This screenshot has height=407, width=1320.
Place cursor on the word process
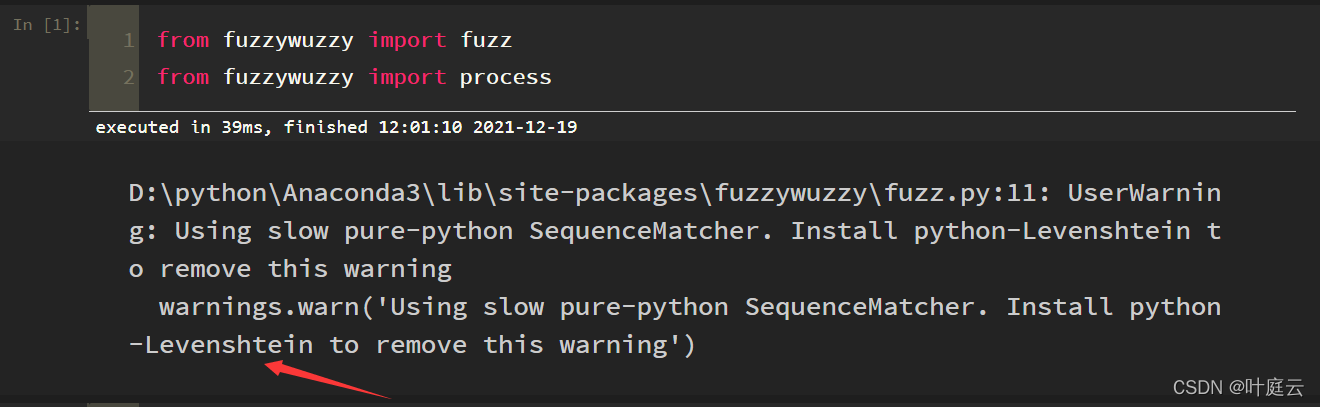tap(505, 77)
